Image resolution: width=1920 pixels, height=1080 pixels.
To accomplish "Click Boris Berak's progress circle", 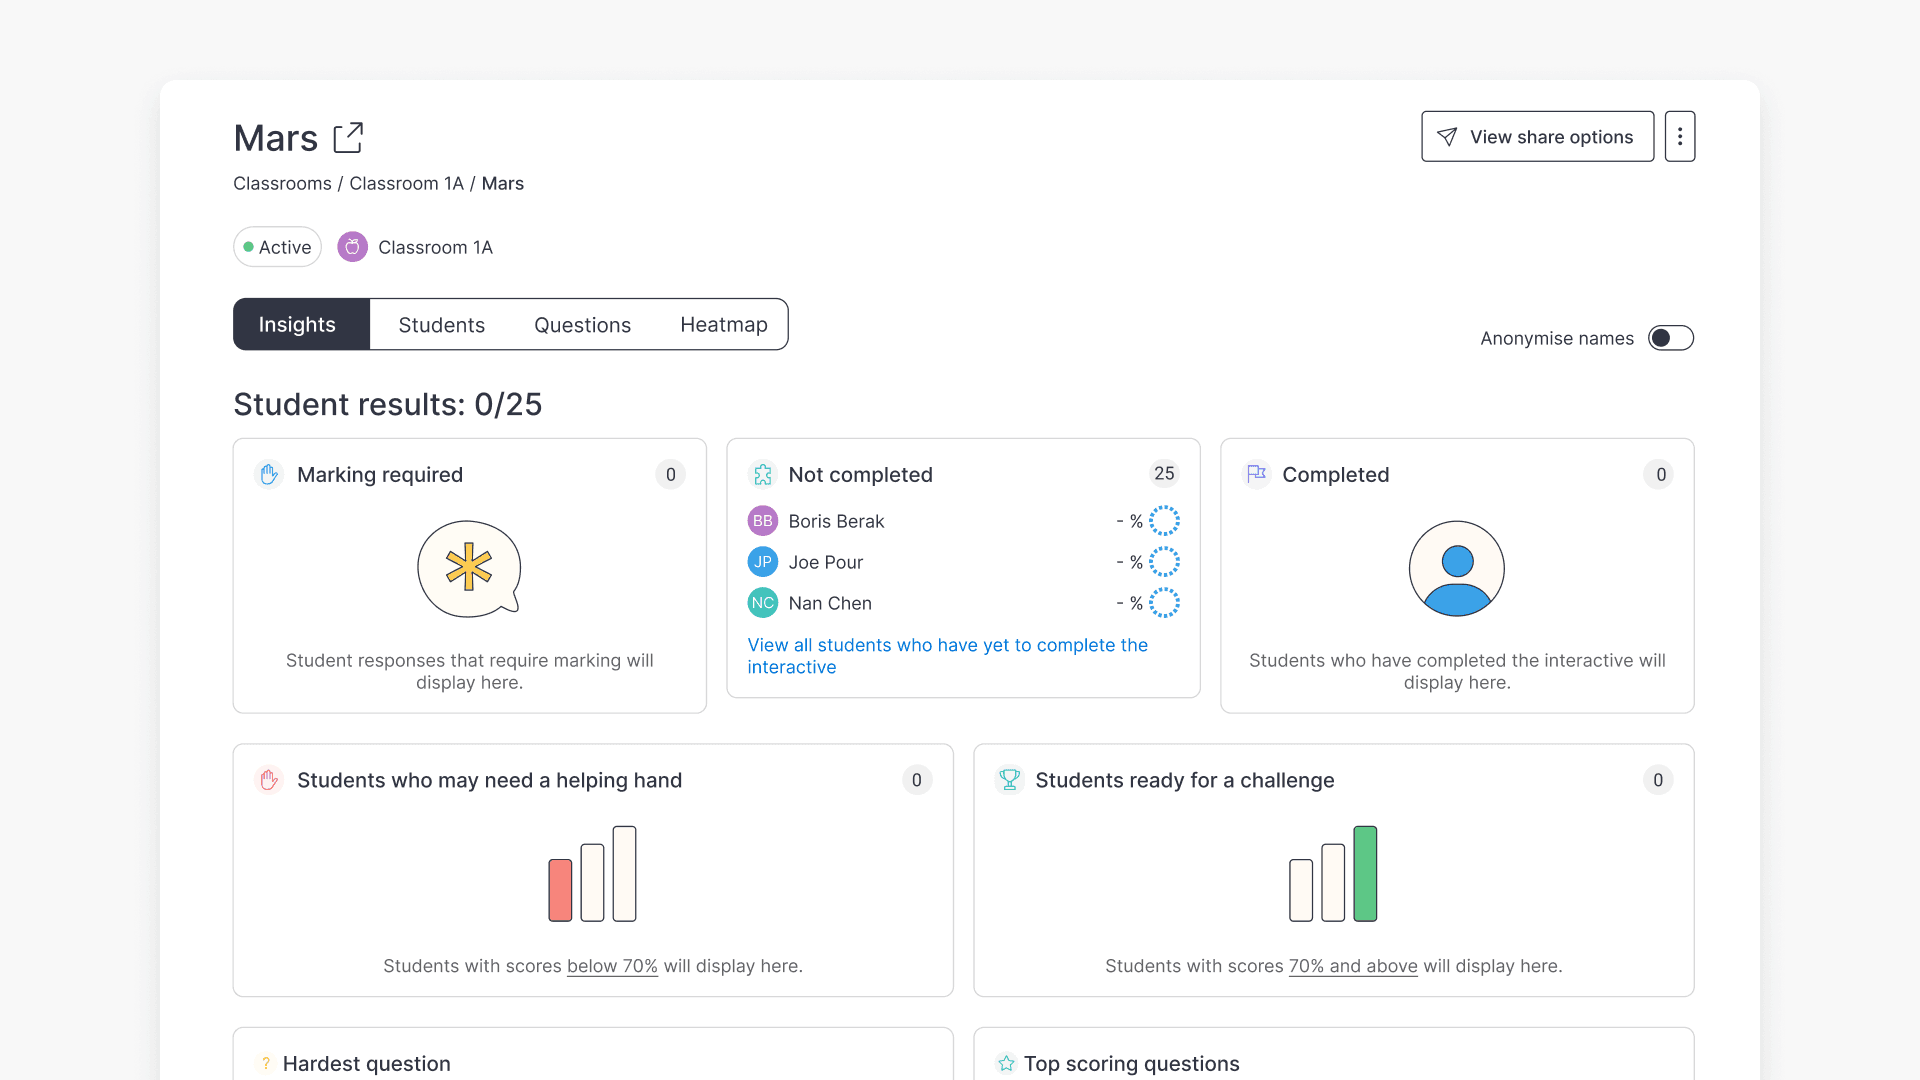I will click(x=1164, y=521).
